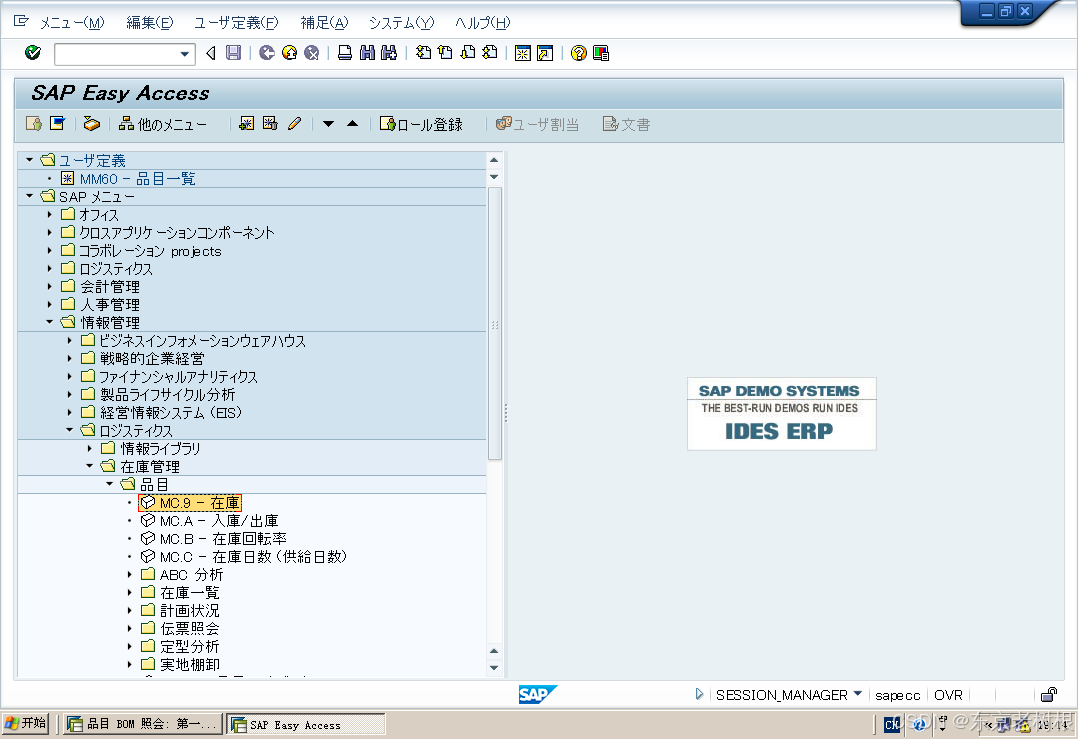
Task: Collapse the SAP メニュー node
Action: tap(29, 196)
